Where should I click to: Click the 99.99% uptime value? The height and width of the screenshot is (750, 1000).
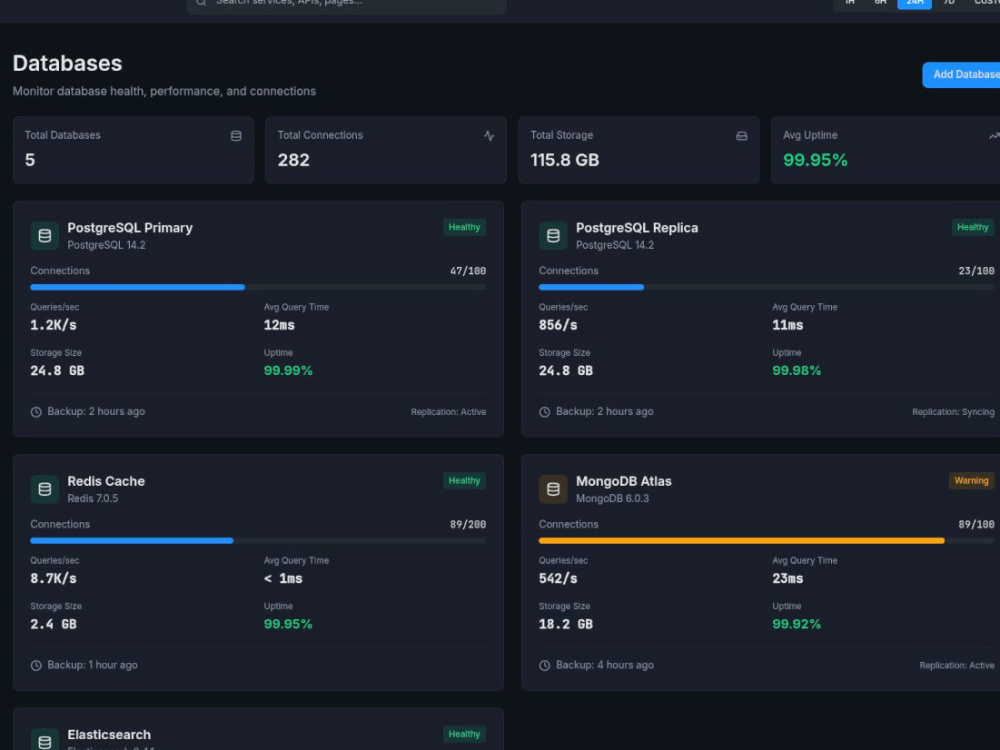click(288, 371)
